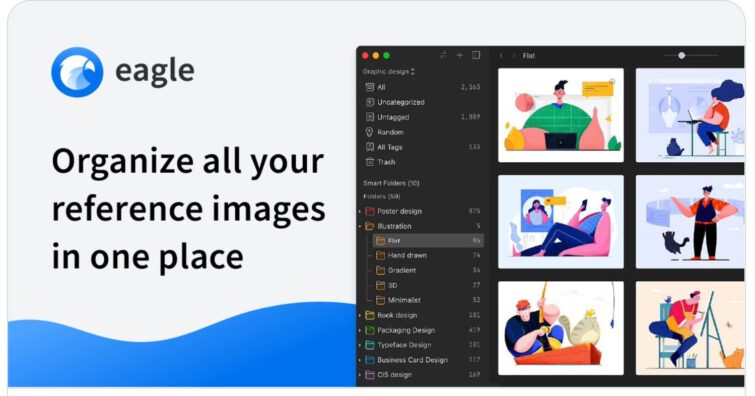Expand the Typeface Design folder
The image size is (755, 396).
(x=360, y=345)
